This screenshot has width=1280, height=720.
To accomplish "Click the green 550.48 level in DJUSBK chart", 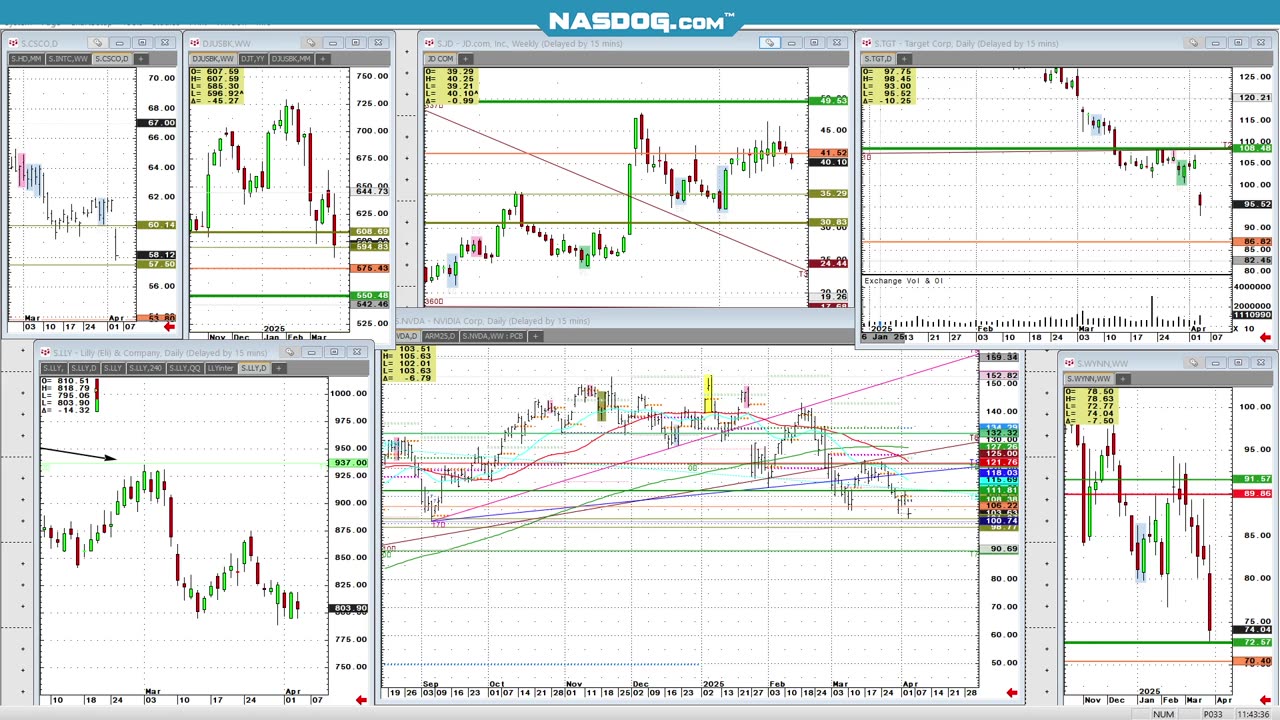I will (x=371, y=296).
